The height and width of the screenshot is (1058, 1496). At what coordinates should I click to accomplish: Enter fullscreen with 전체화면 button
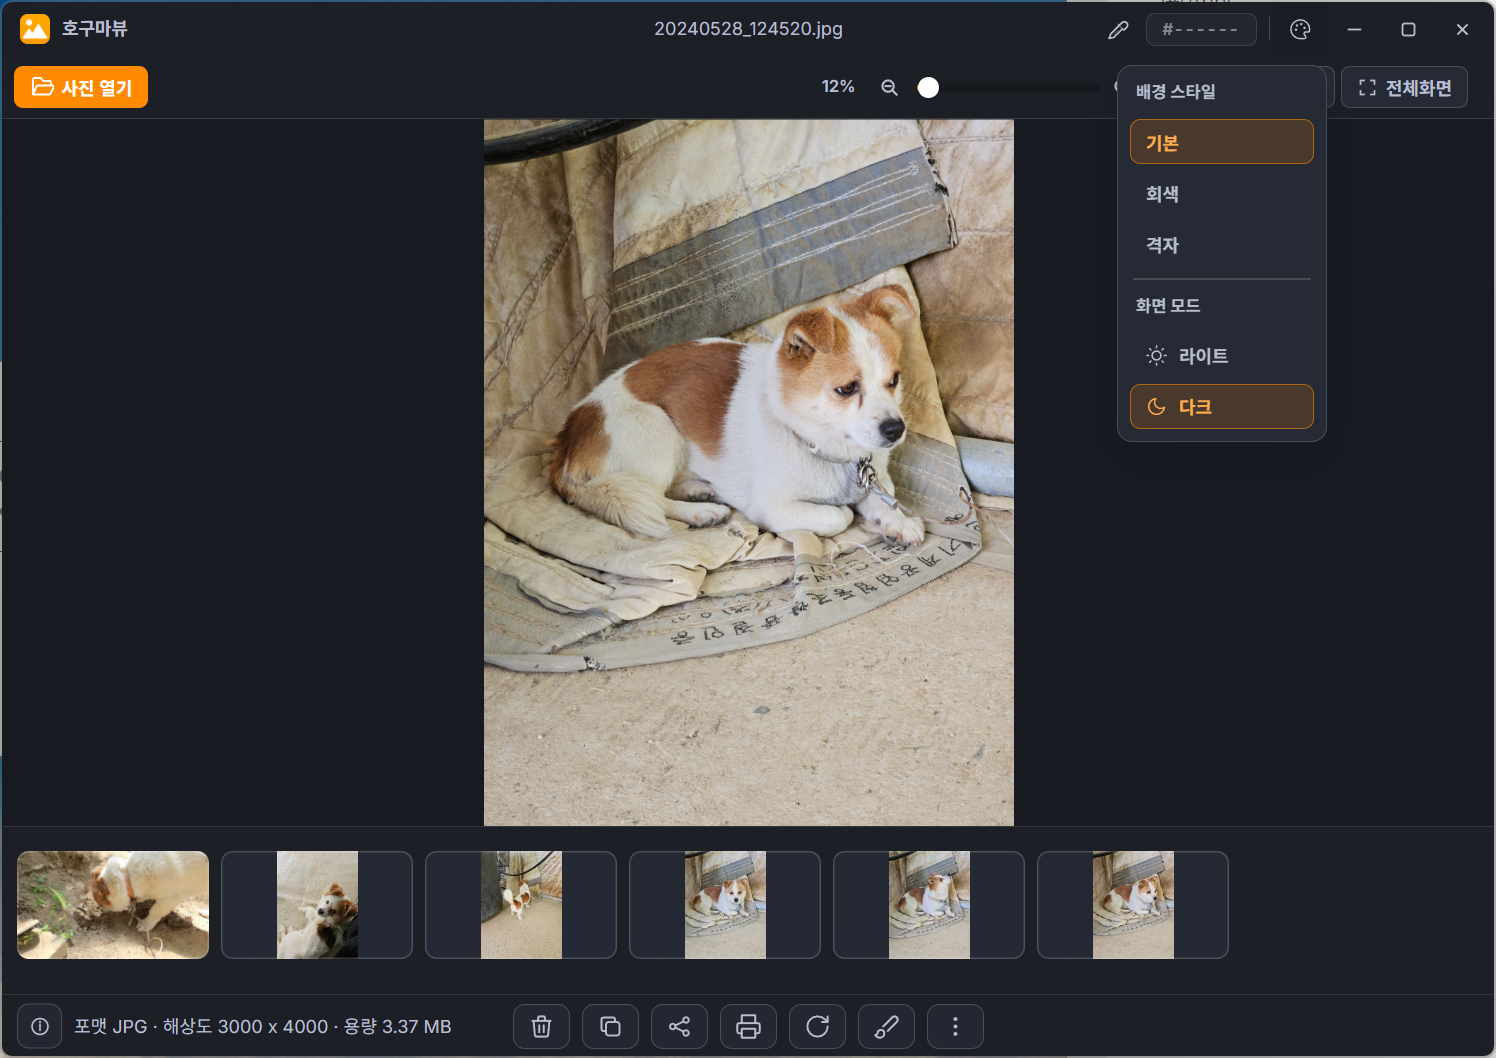click(x=1404, y=88)
